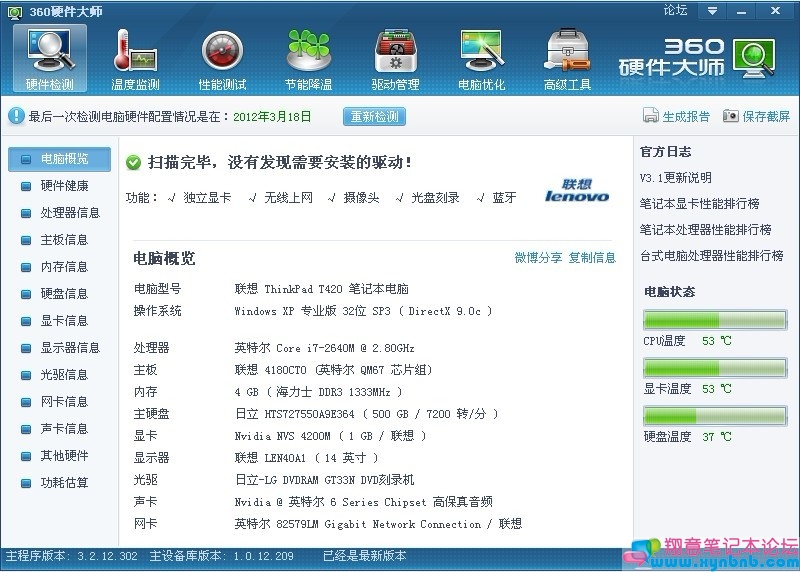Image resolution: width=800 pixels, height=572 pixels.
Task: Open the 驱动管理 driver manager
Action: pyautogui.click(x=395, y=59)
